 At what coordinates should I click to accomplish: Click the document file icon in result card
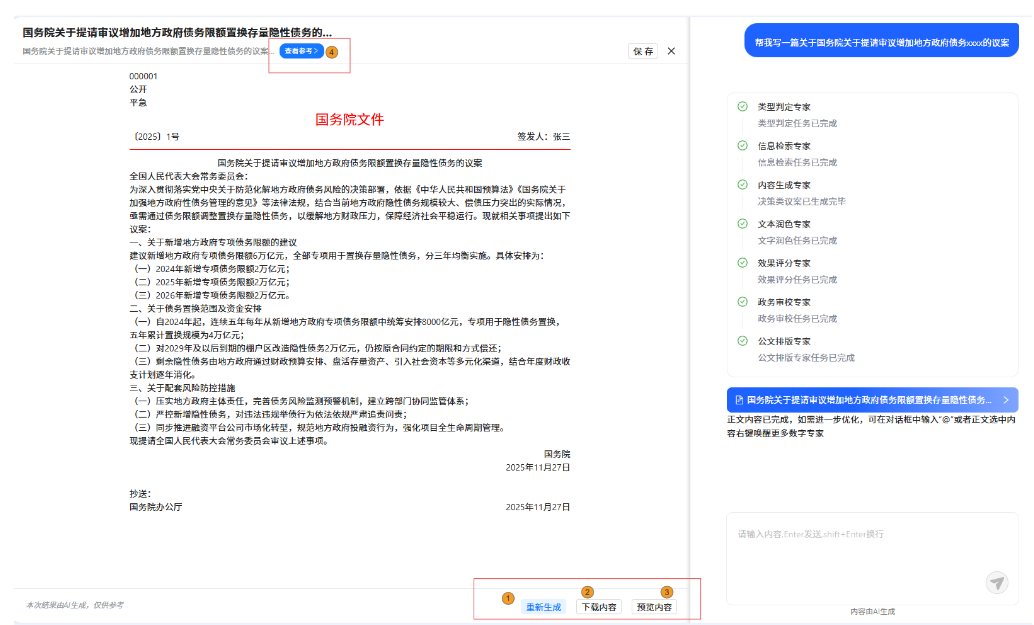pos(738,400)
